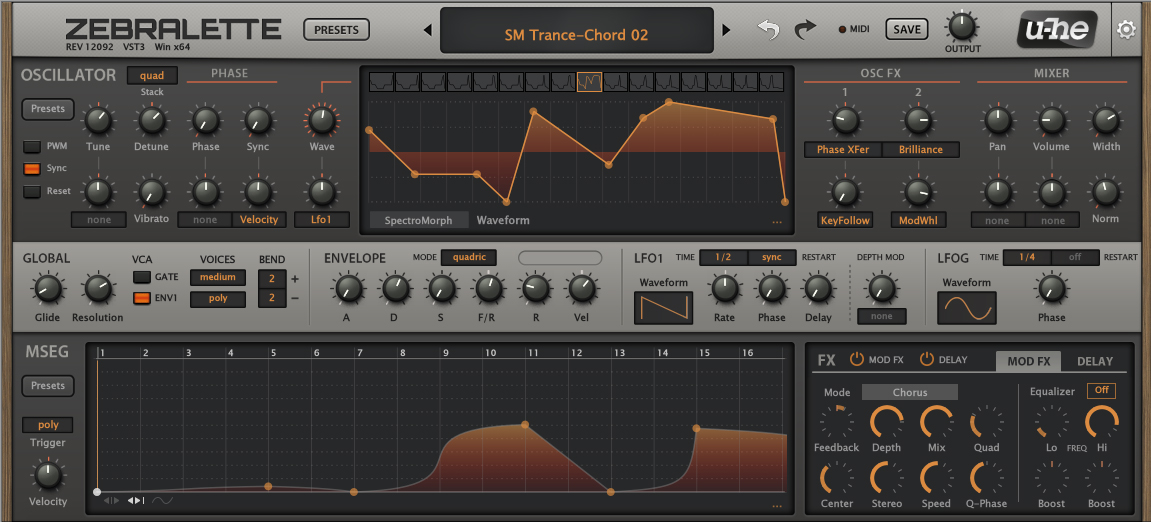Toggle the Equalizer Off button
The image size is (1151, 522).
pyautogui.click(x=1101, y=391)
